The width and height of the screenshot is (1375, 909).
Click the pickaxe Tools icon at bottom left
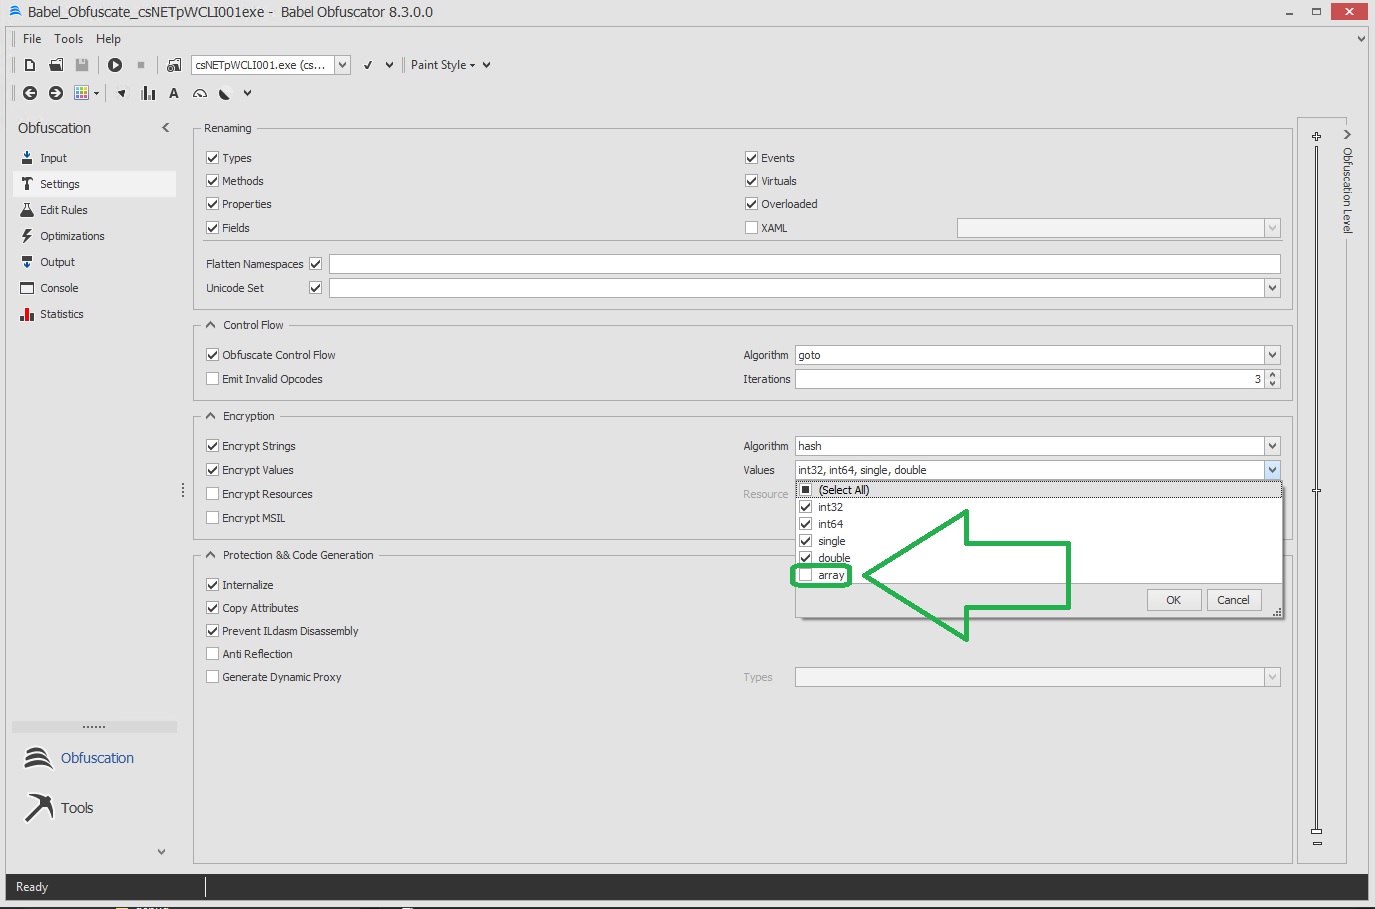tap(39, 807)
